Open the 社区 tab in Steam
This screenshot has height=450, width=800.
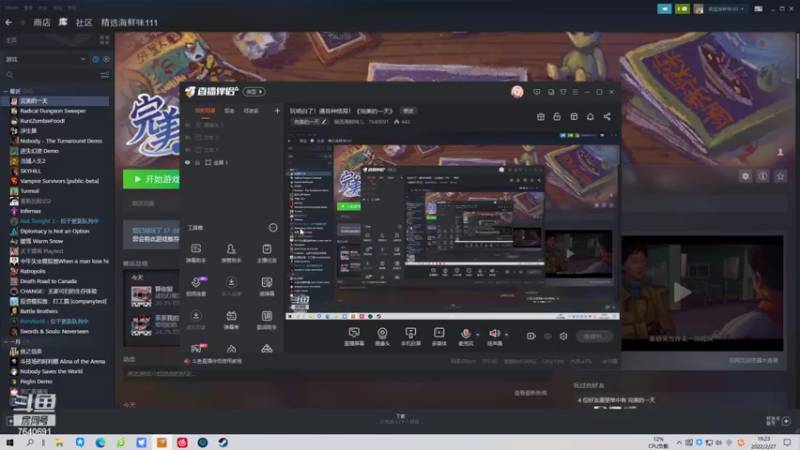tap(84, 22)
